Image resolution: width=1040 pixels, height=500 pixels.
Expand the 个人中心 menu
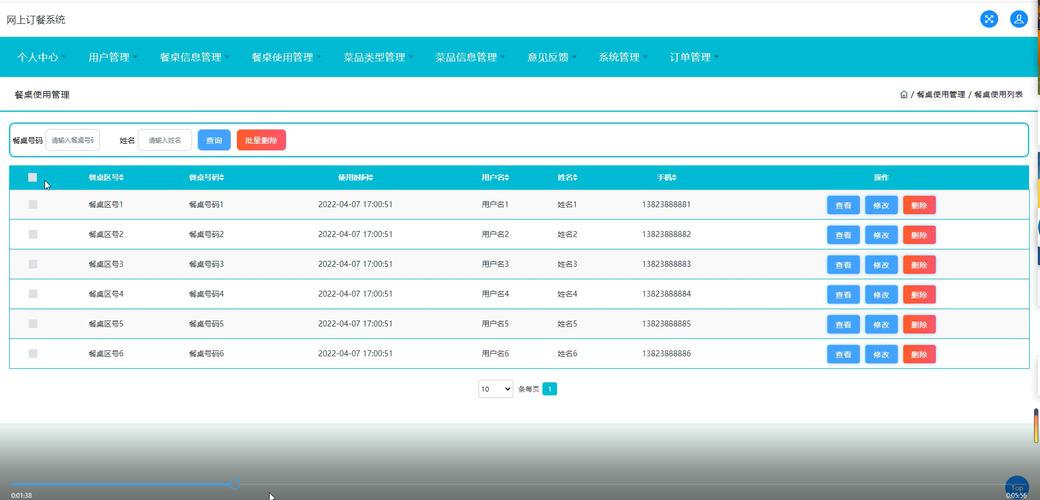42,57
